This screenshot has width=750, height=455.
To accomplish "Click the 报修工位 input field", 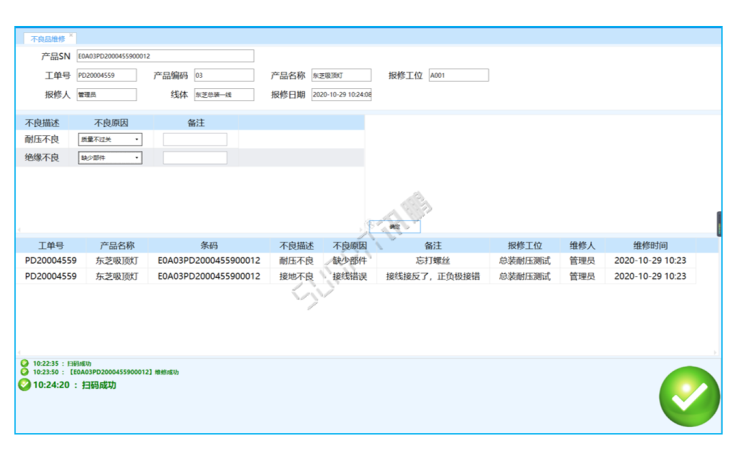I will [459, 75].
